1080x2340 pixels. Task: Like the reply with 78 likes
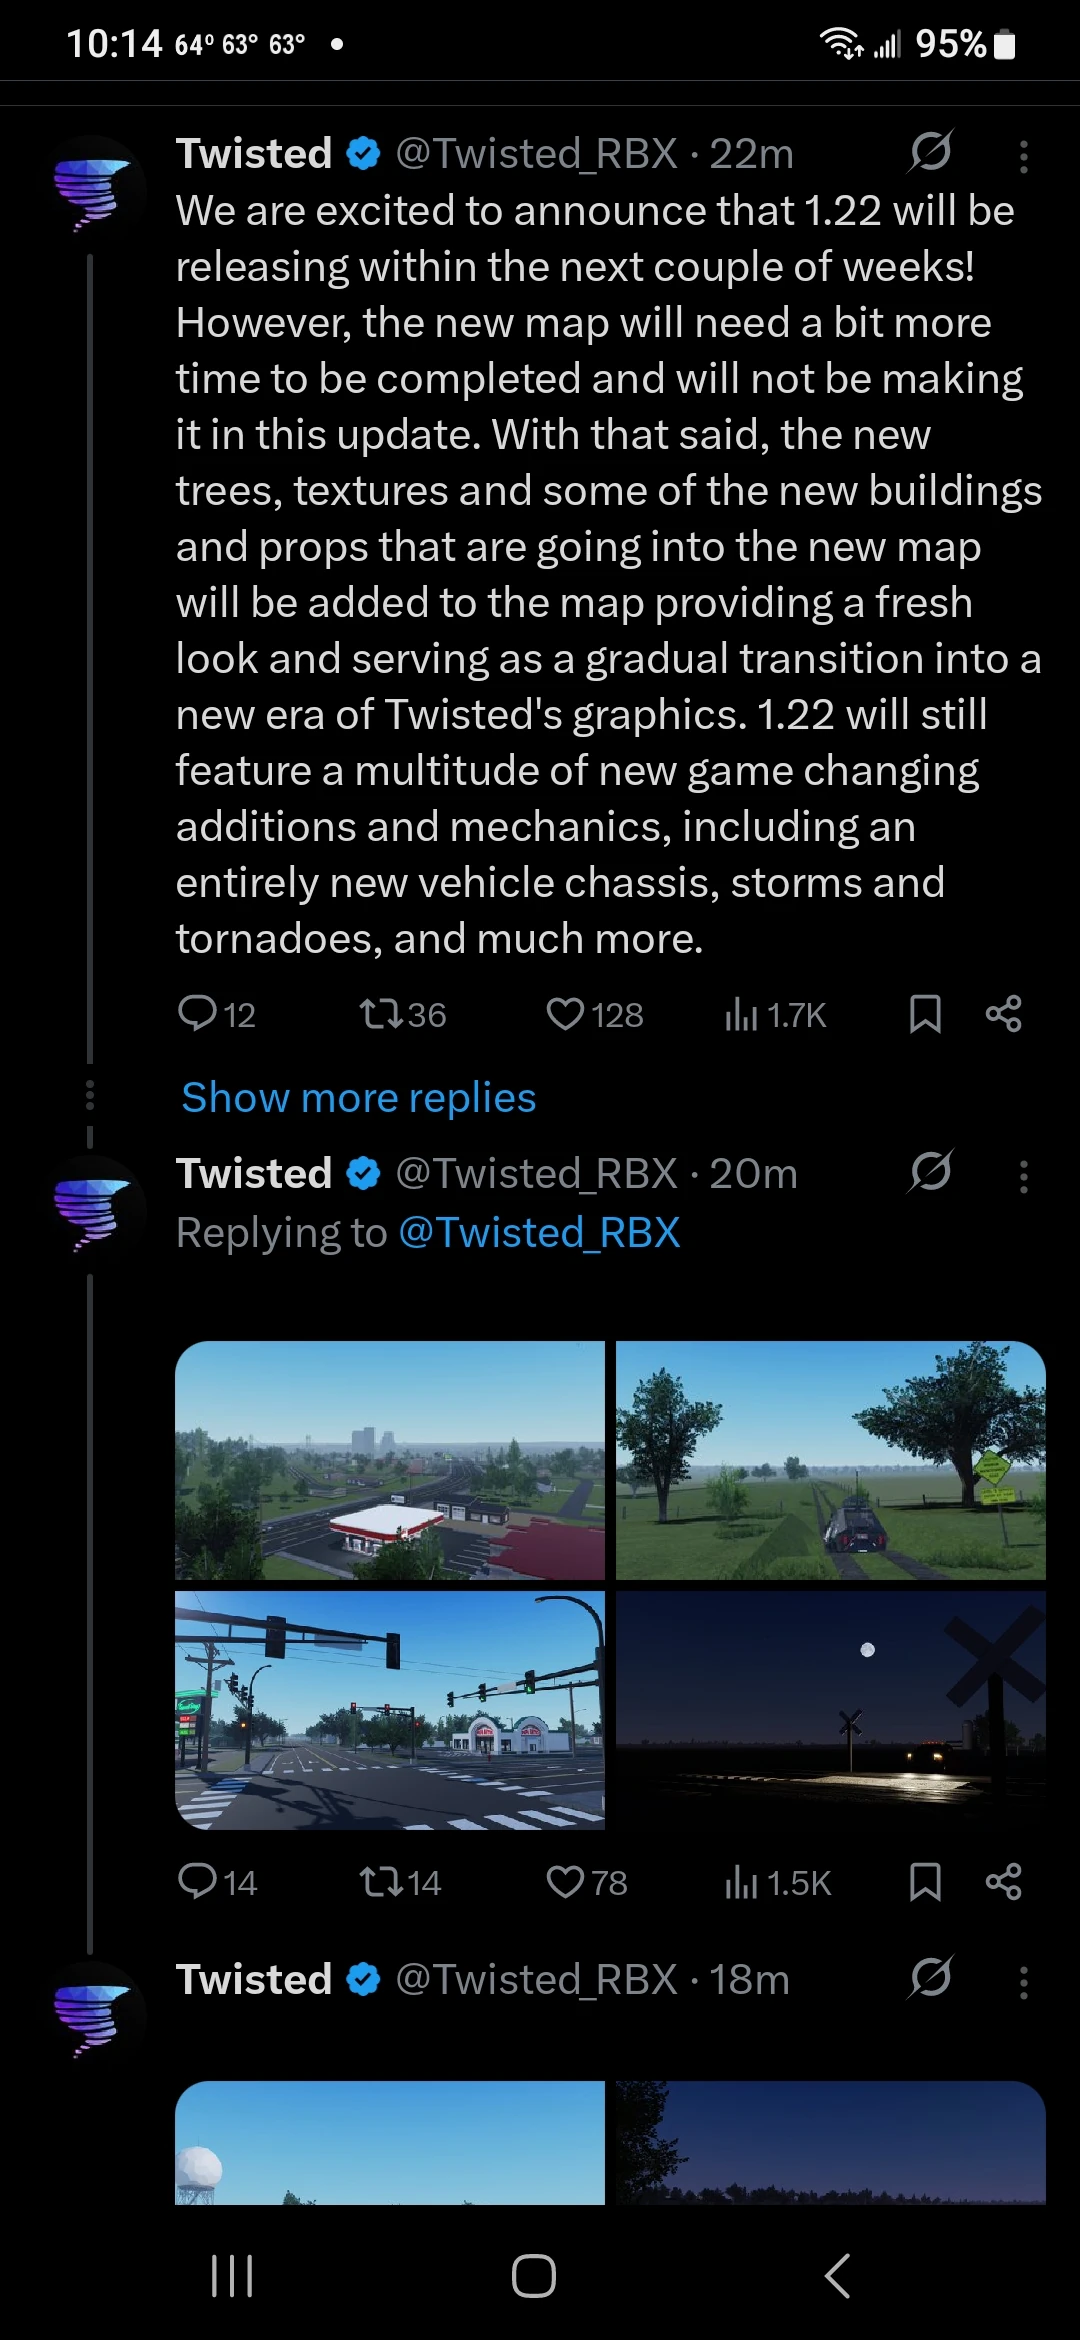pyautogui.click(x=565, y=1882)
